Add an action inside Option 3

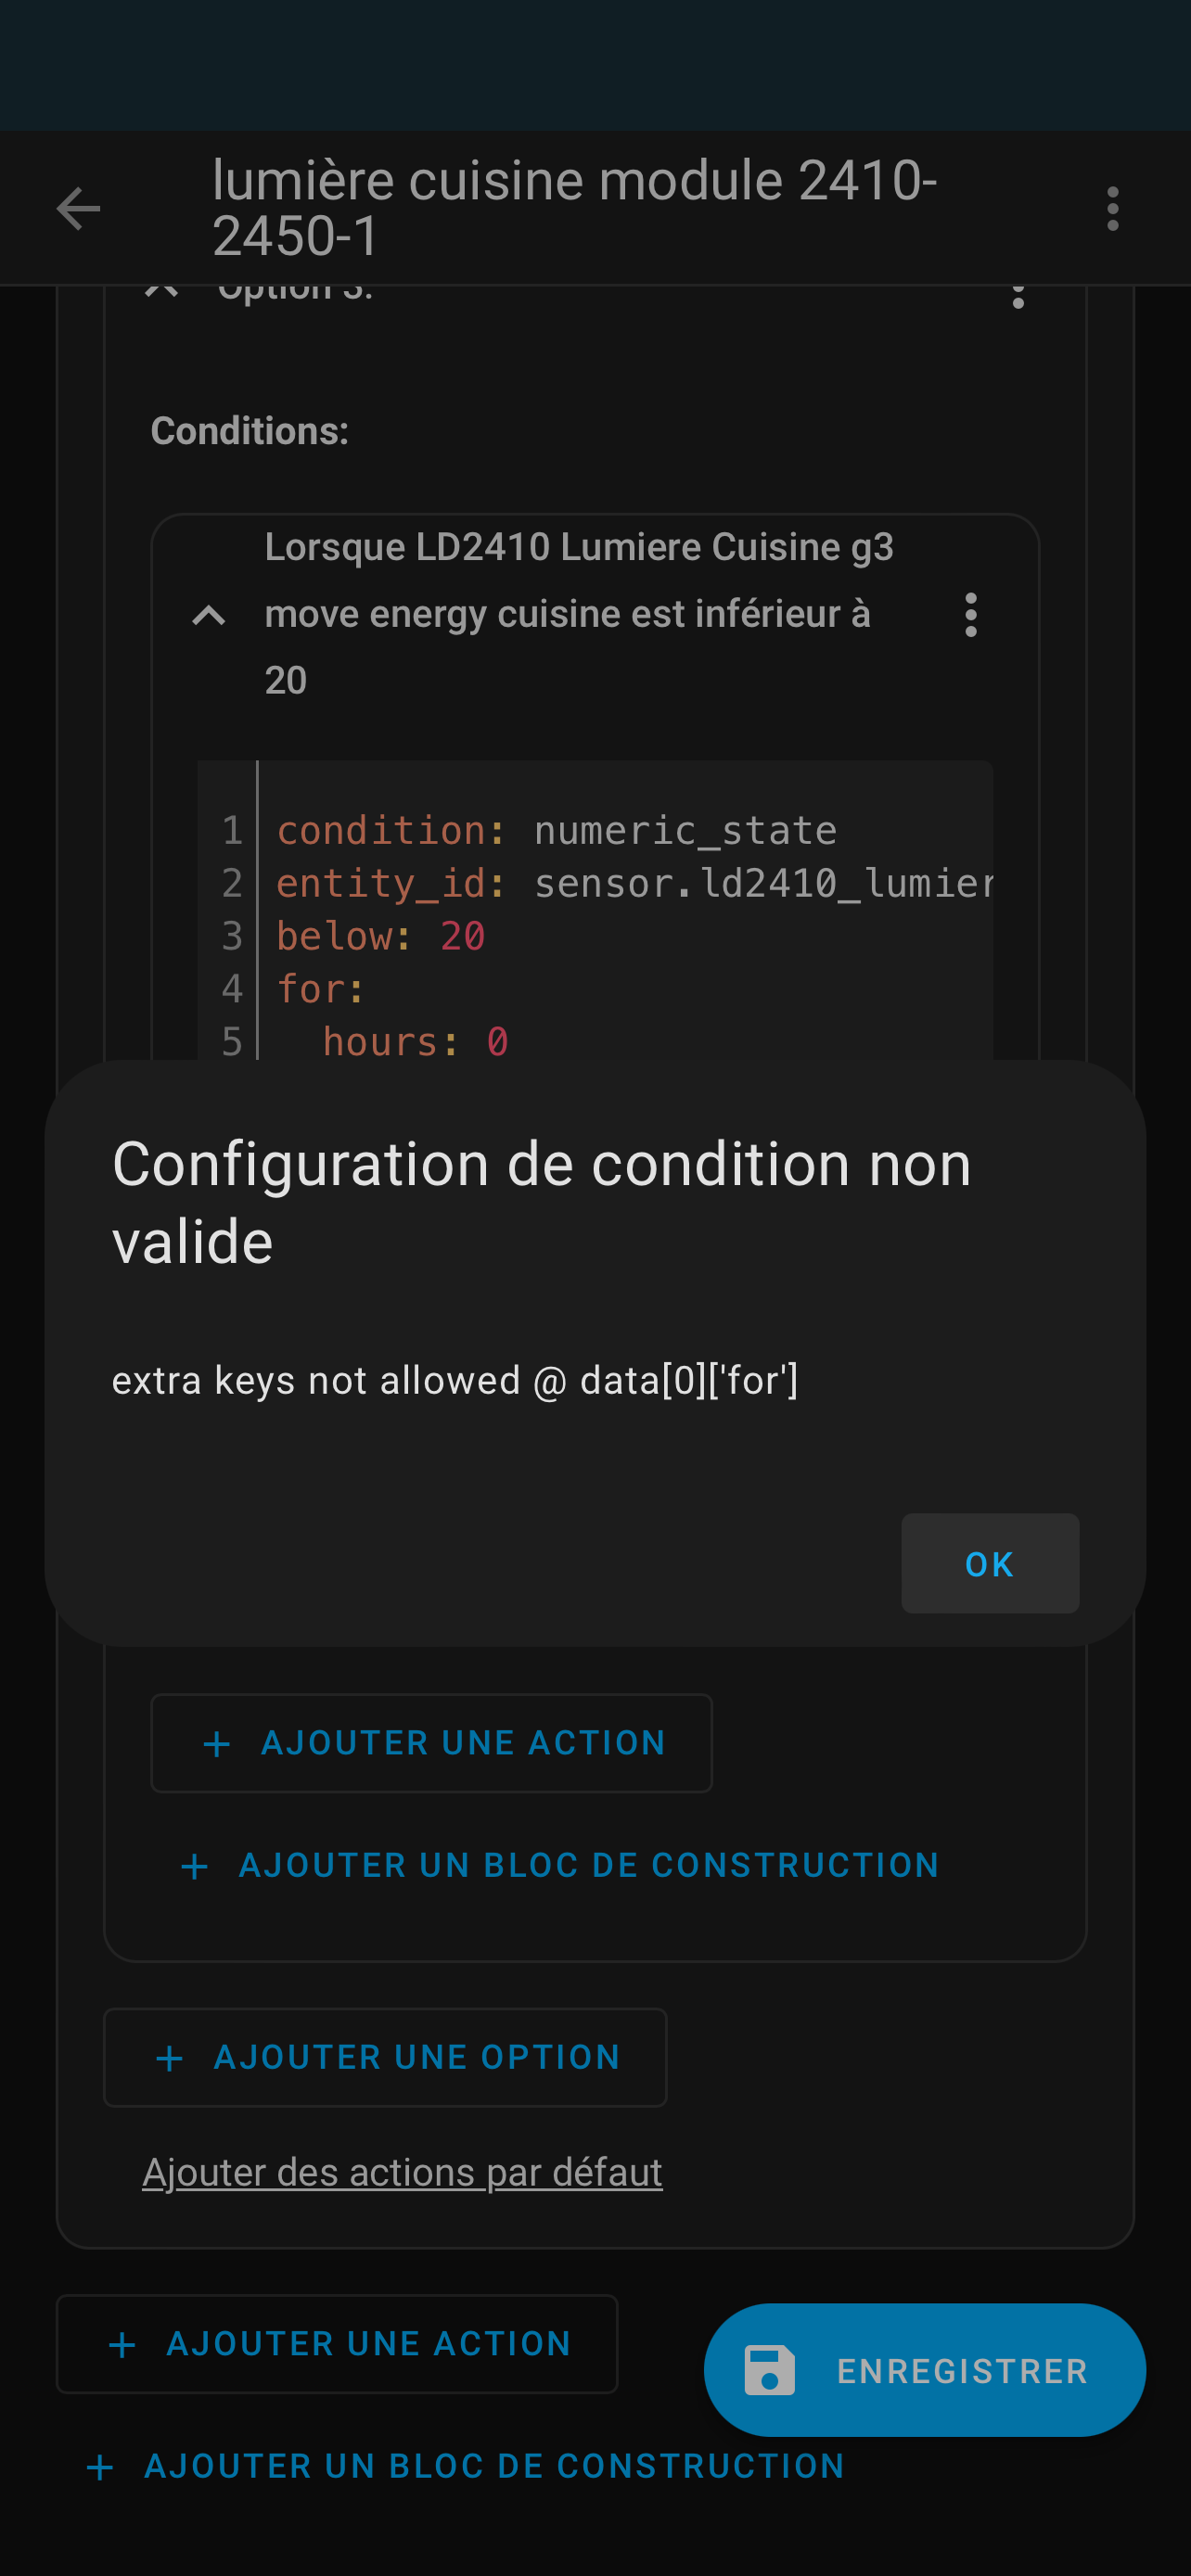(x=431, y=1743)
